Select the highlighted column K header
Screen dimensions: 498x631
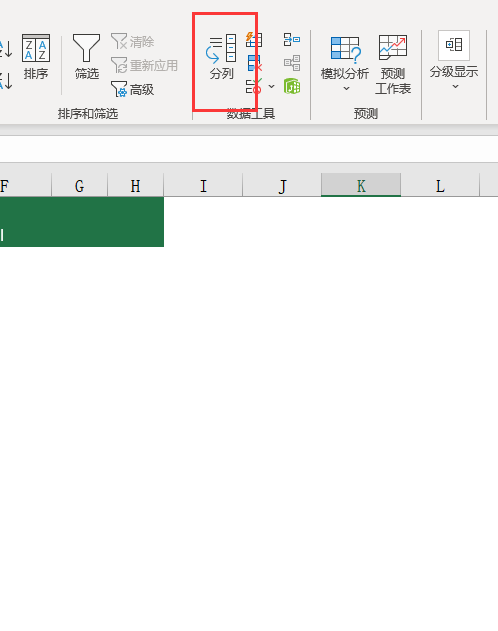click(361, 185)
